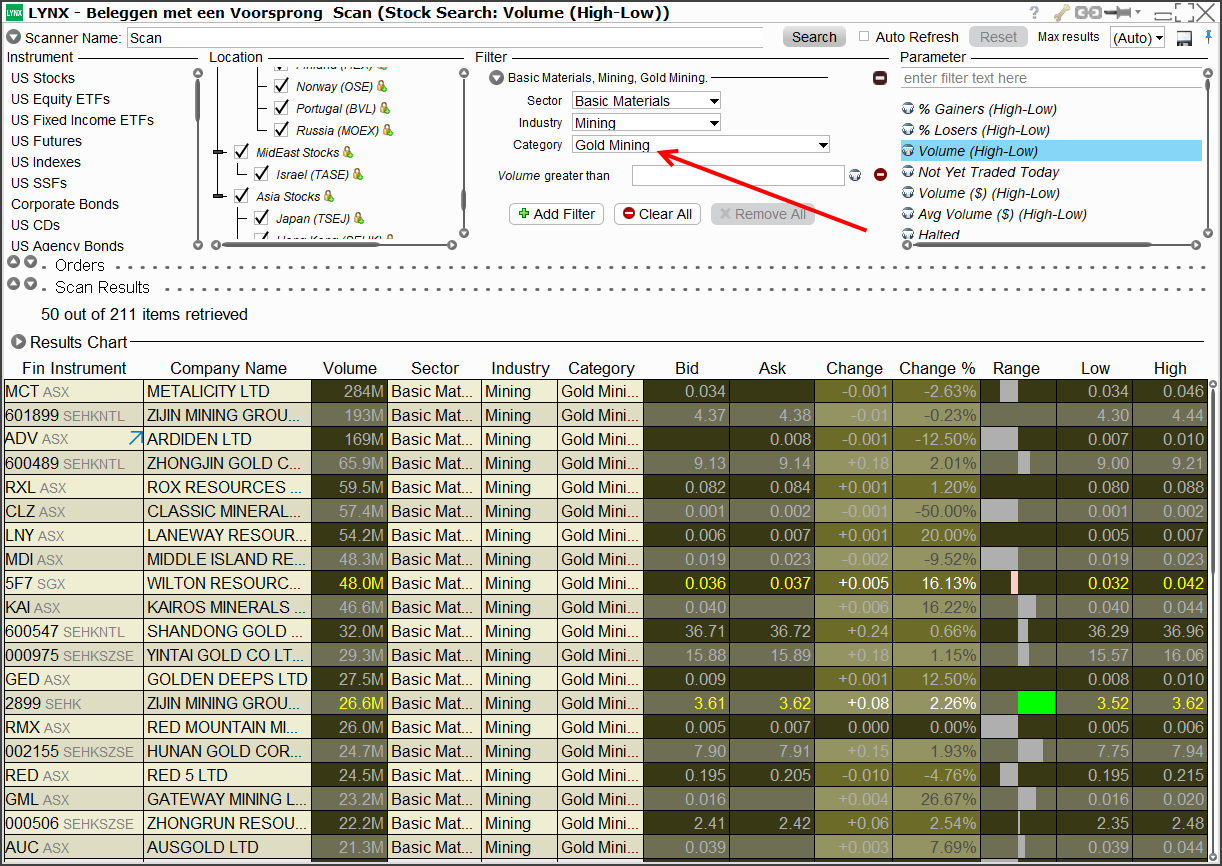Viewport: 1222px width, 866px height.
Task: Click the icon beside % Losers (High-Low)
Action: [x=908, y=130]
